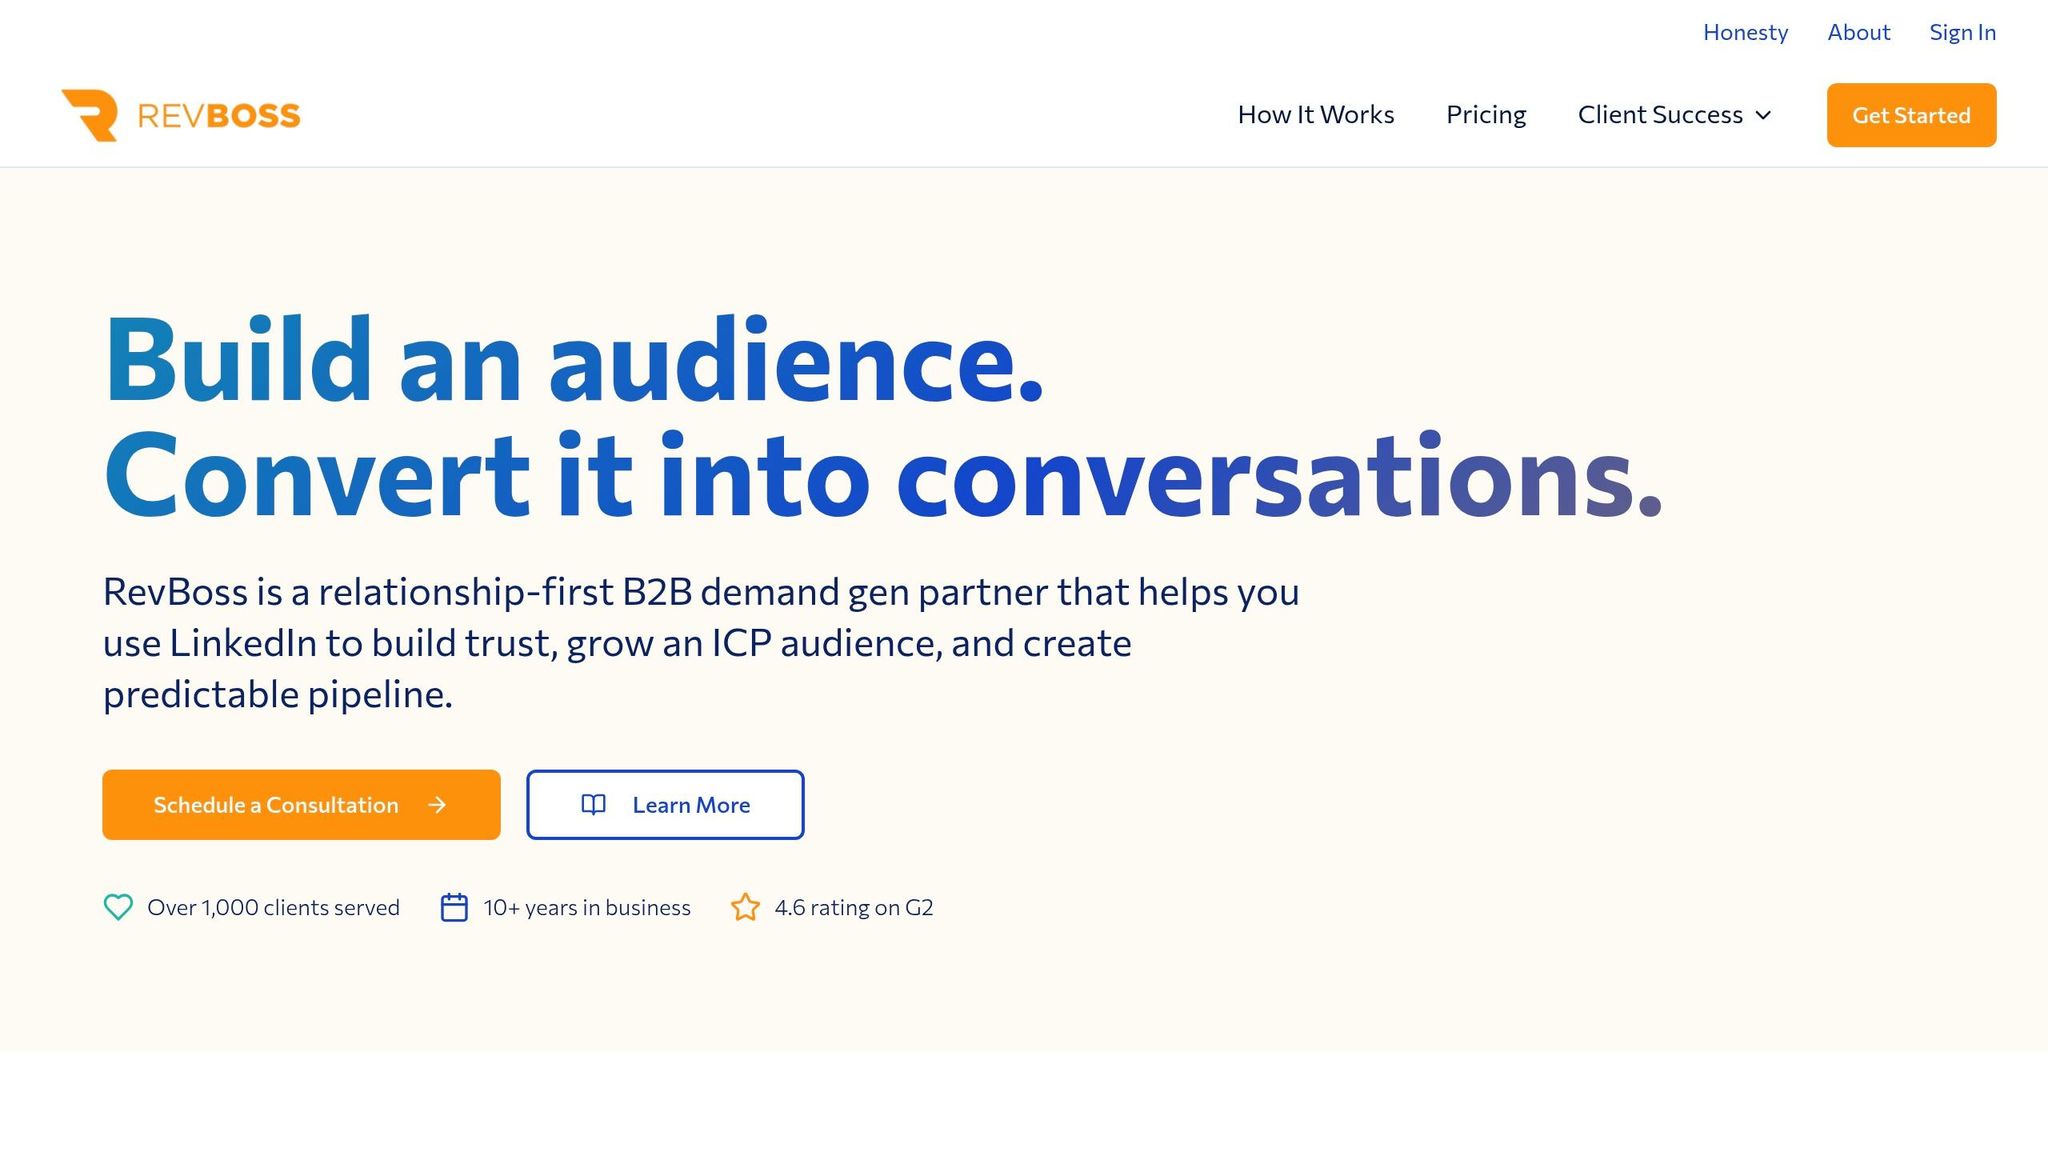Open the How It Works page
Image resolution: width=2048 pixels, height=1152 pixels.
1316,115
